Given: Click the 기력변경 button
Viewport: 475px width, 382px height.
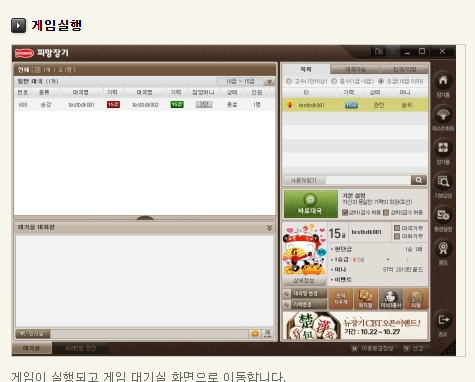Looking at the screenshot, I should click(x=305, y=304).
